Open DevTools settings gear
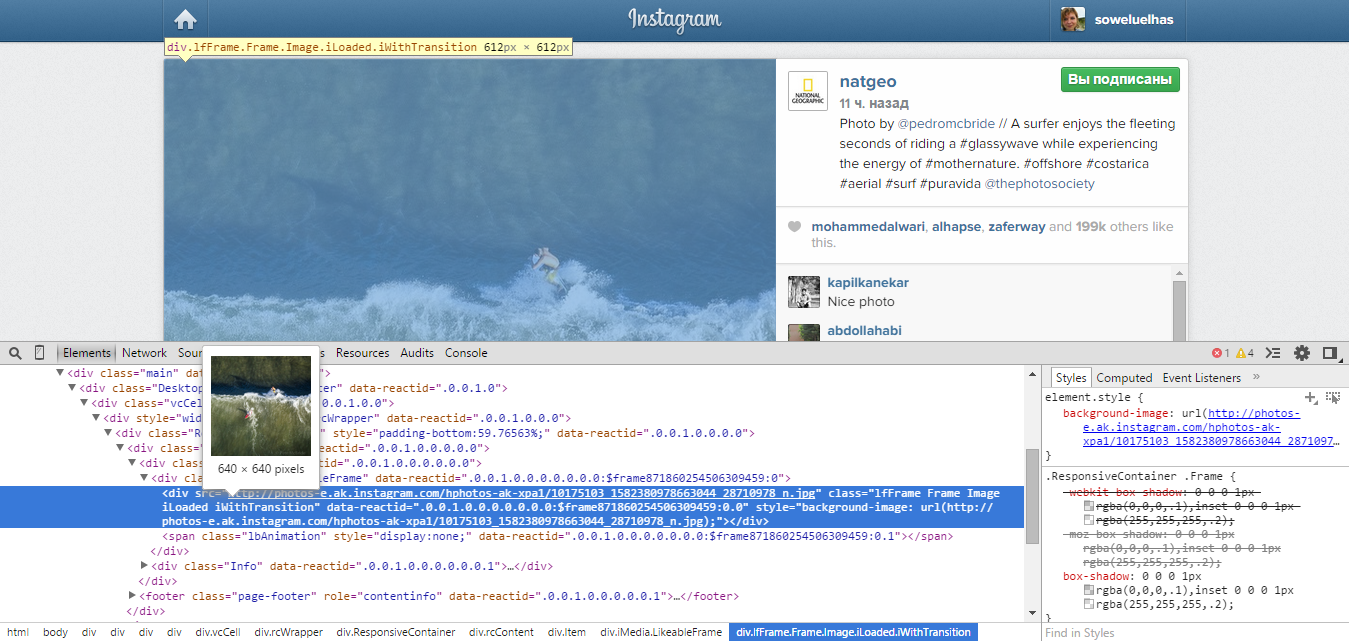1349x641 pixels. 1302,353
